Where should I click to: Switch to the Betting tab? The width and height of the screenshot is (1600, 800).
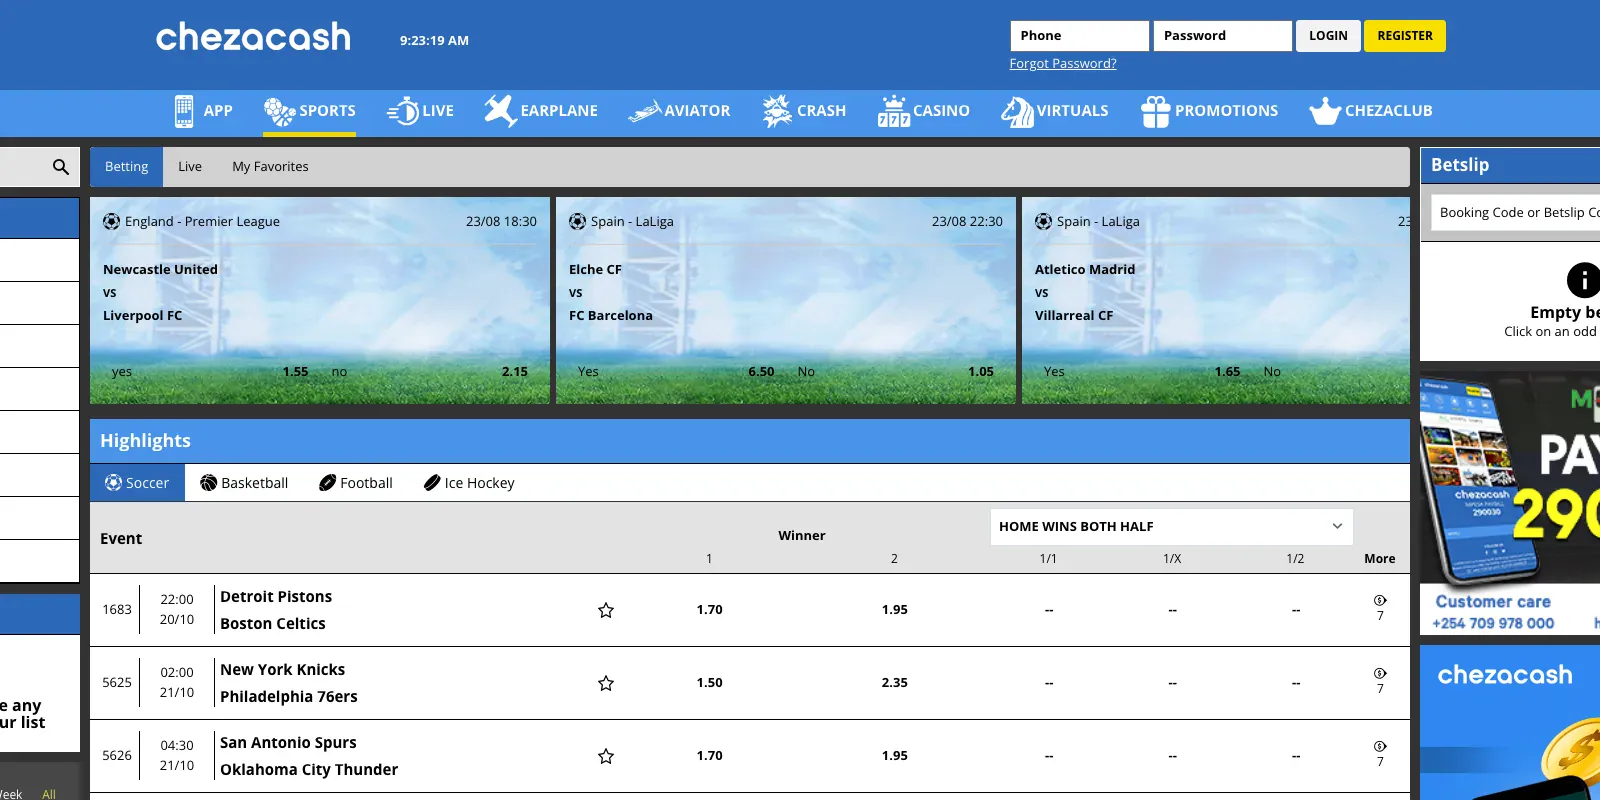click(127, 167)
